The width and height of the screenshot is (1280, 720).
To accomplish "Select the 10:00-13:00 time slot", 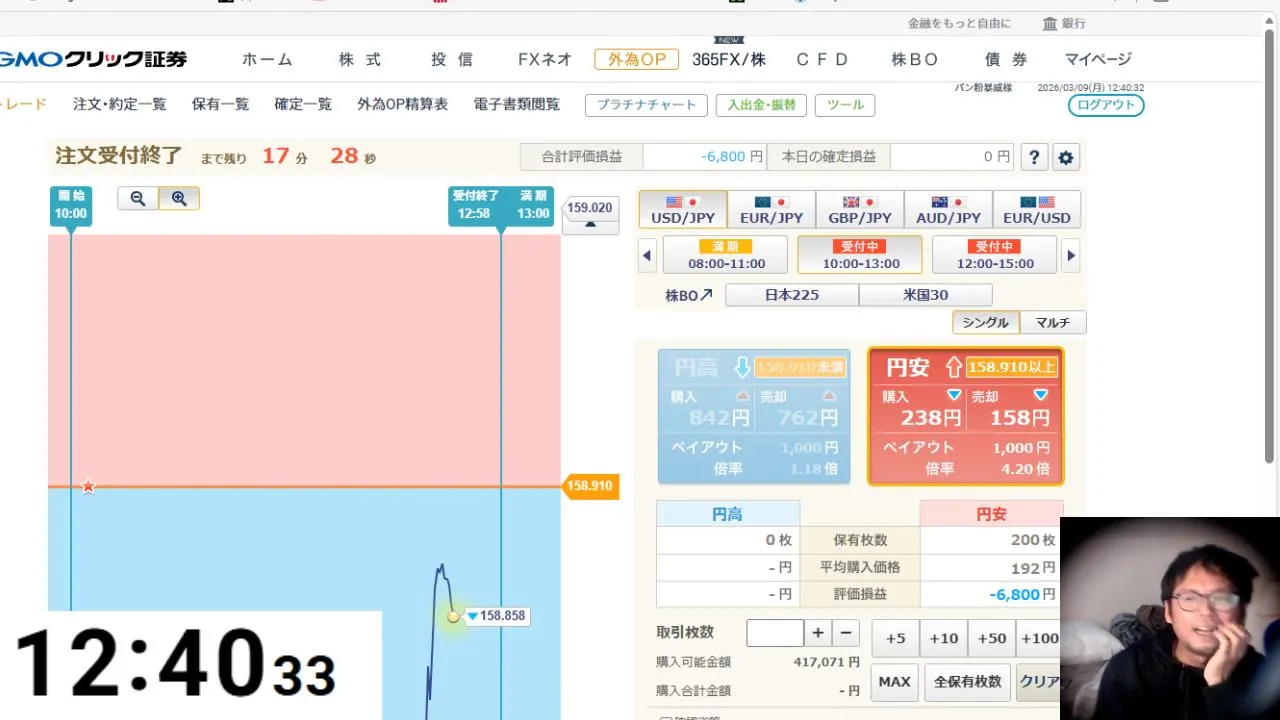I will tap(860, 255).
